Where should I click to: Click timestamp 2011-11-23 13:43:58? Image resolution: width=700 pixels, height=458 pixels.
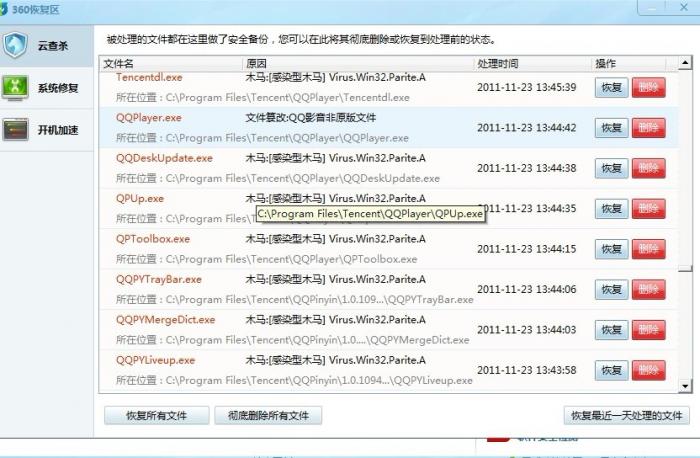tap(526, 371)
